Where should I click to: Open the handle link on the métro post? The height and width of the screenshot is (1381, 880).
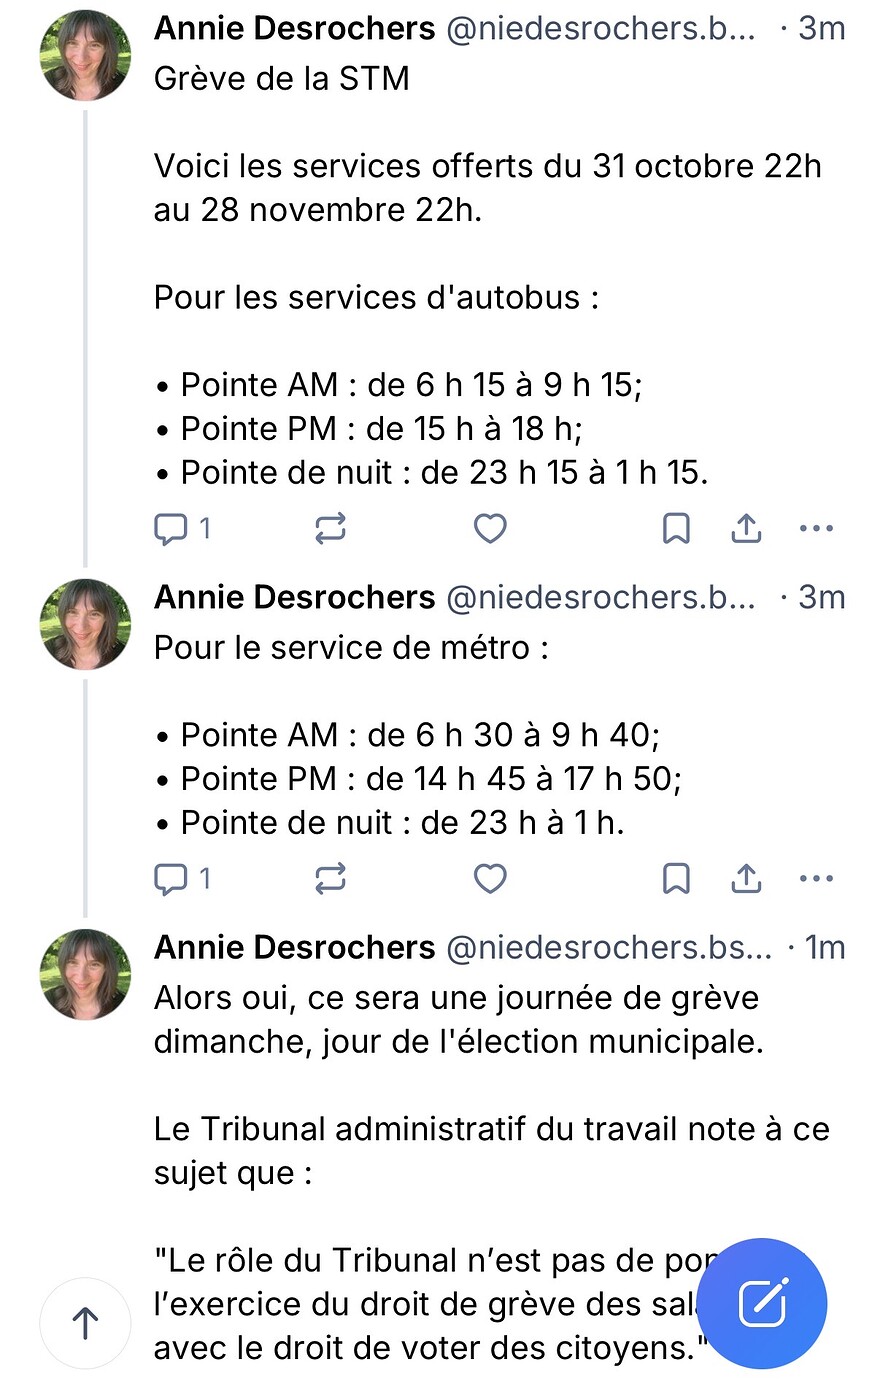tap(600, 597)
